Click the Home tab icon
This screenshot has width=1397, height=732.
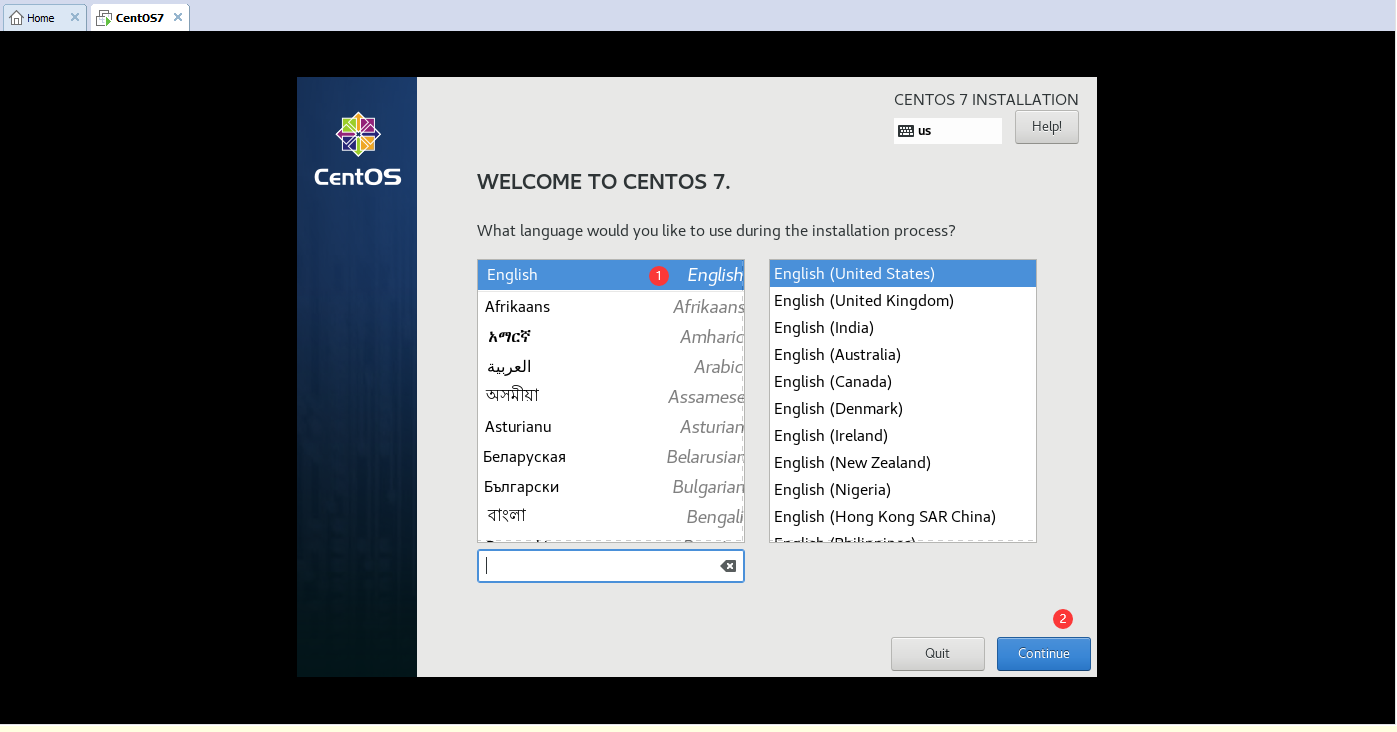click(16, 17)
